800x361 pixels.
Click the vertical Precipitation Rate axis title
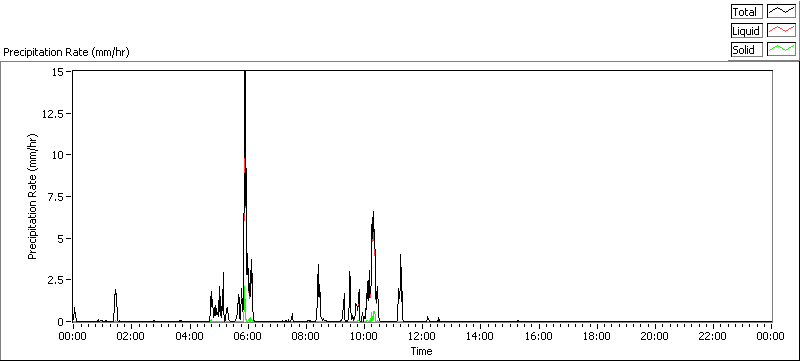pos(33,197)
